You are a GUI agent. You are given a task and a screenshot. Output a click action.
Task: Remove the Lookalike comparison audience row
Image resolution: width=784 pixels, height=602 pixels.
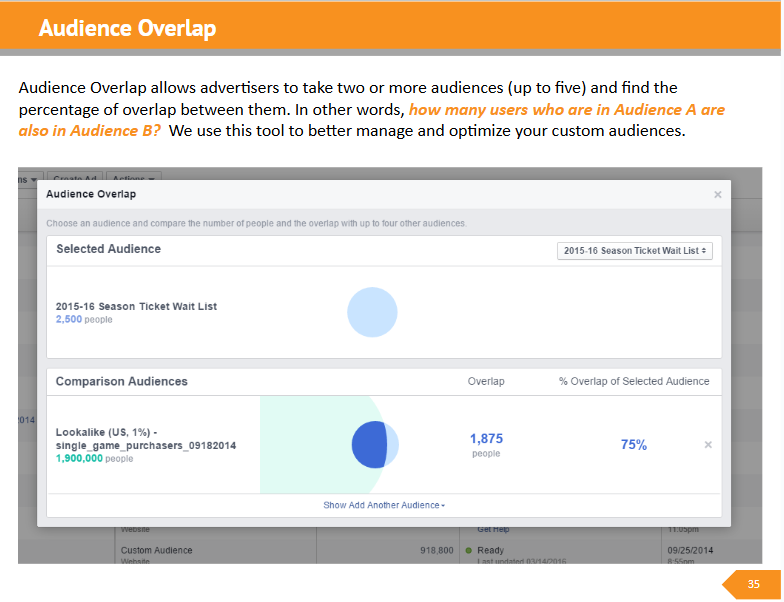pos(708,445)
